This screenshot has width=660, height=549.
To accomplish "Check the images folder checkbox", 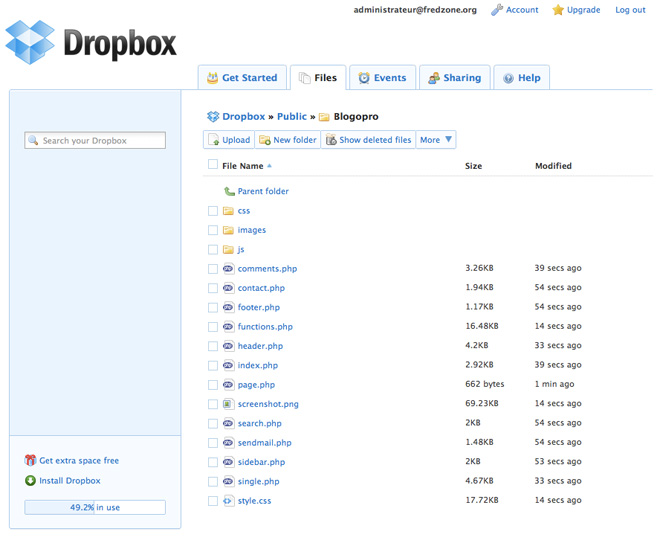I will pos(213,230).
